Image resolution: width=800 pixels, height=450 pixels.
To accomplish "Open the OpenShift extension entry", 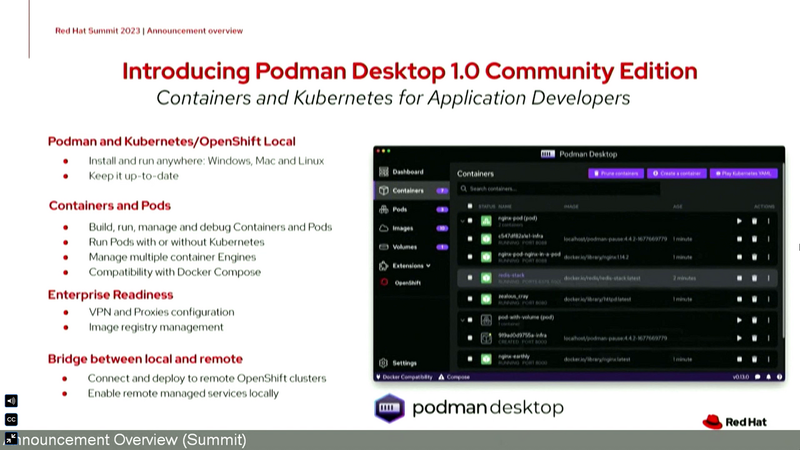I will point(401,283).
